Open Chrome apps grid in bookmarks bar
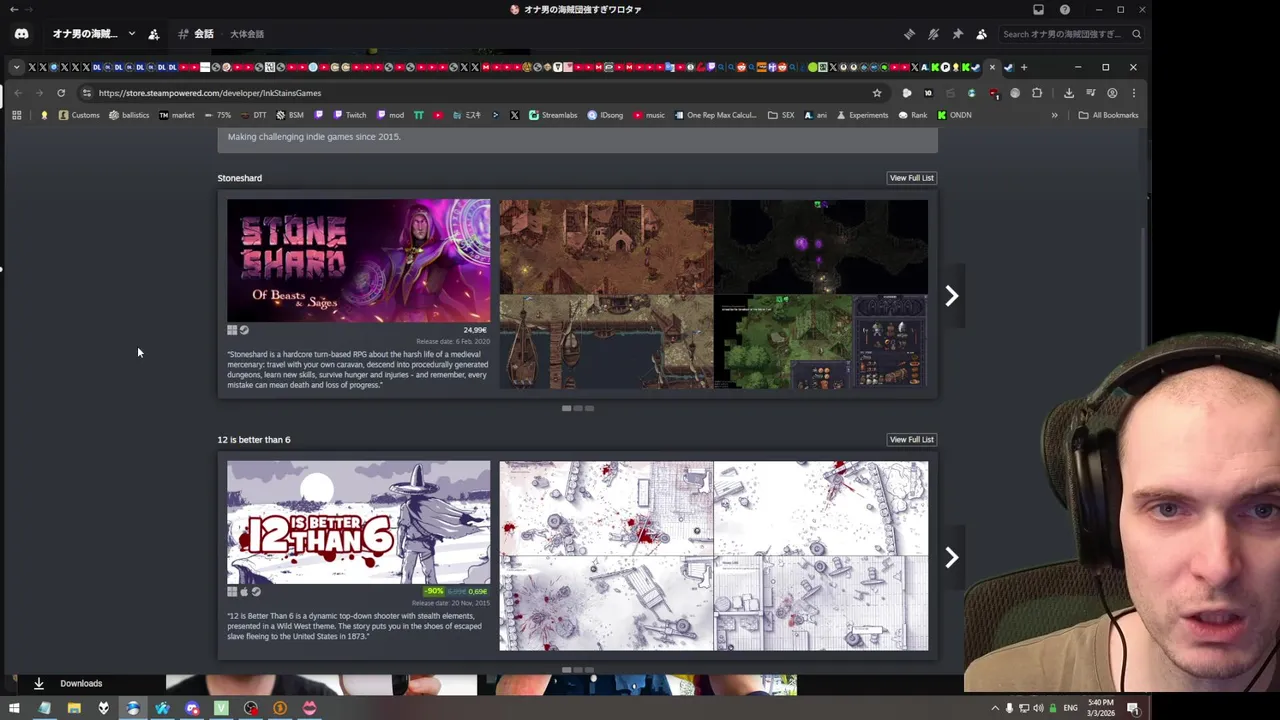Viewport: 1280px width, 720px height. click(x=16, y=115)
